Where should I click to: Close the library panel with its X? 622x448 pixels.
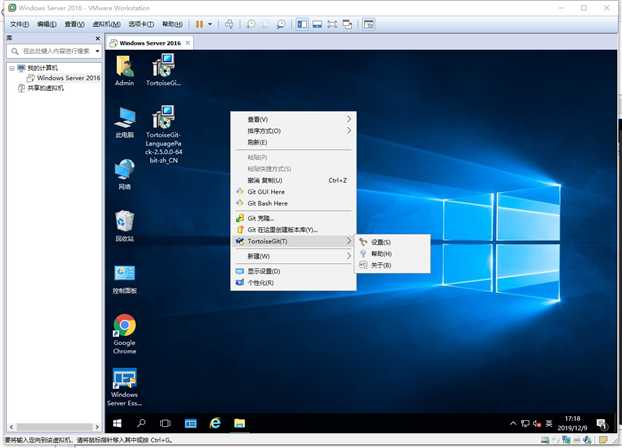coord(98,38)
